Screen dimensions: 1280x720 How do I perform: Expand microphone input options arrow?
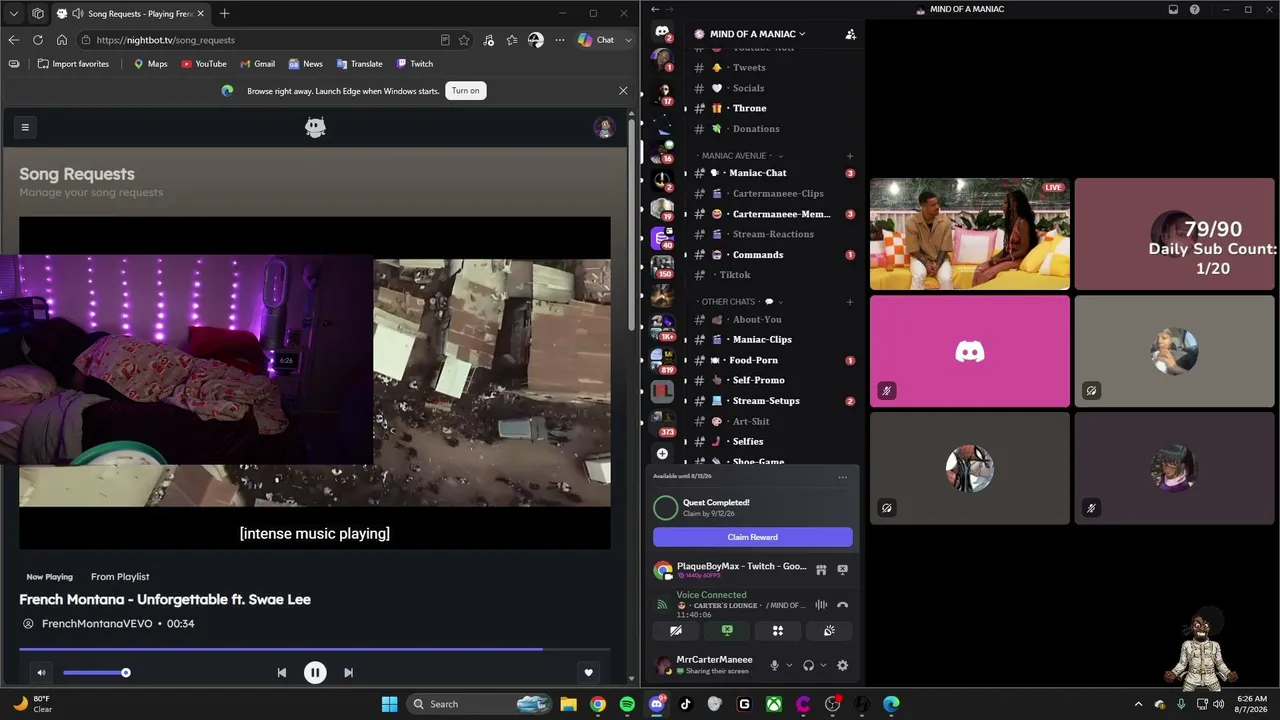click(x=789, y=665)
